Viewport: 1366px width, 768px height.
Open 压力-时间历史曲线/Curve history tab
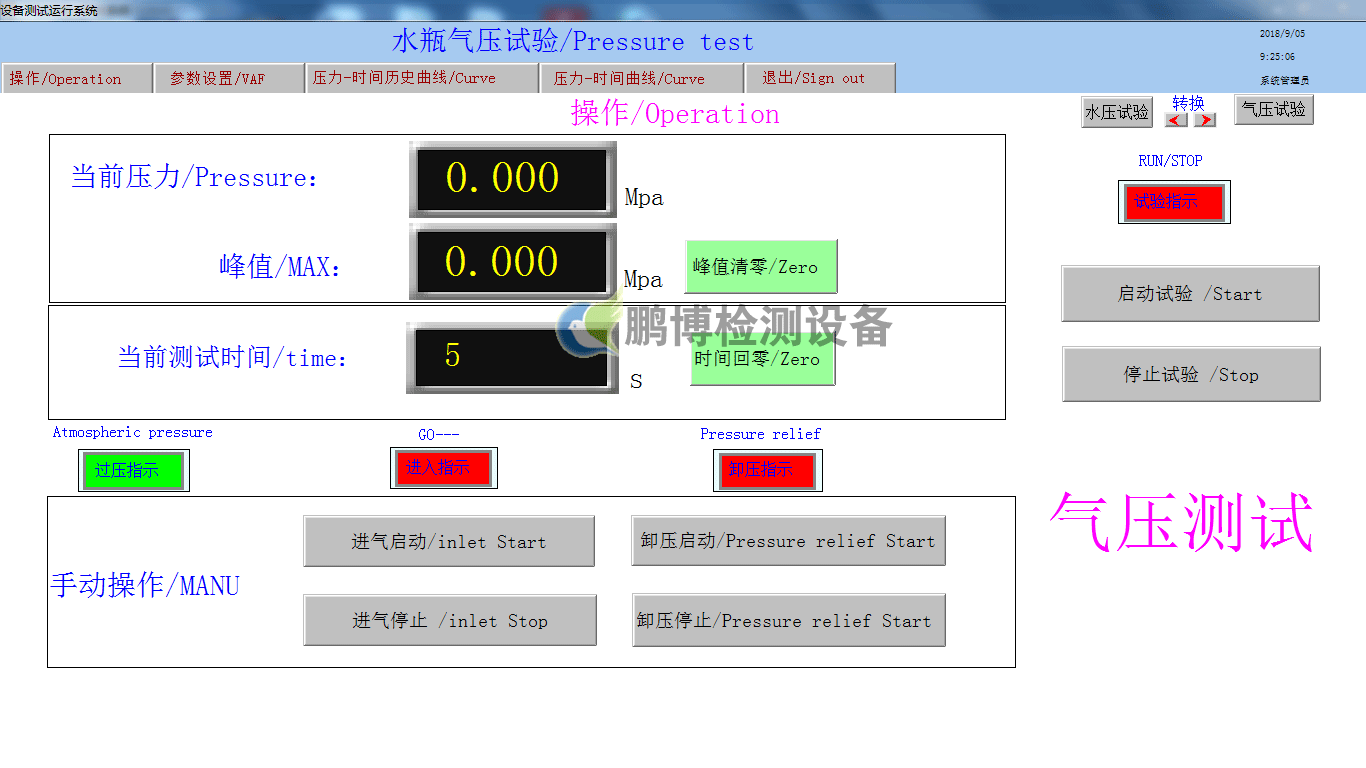tap(422, 79)
